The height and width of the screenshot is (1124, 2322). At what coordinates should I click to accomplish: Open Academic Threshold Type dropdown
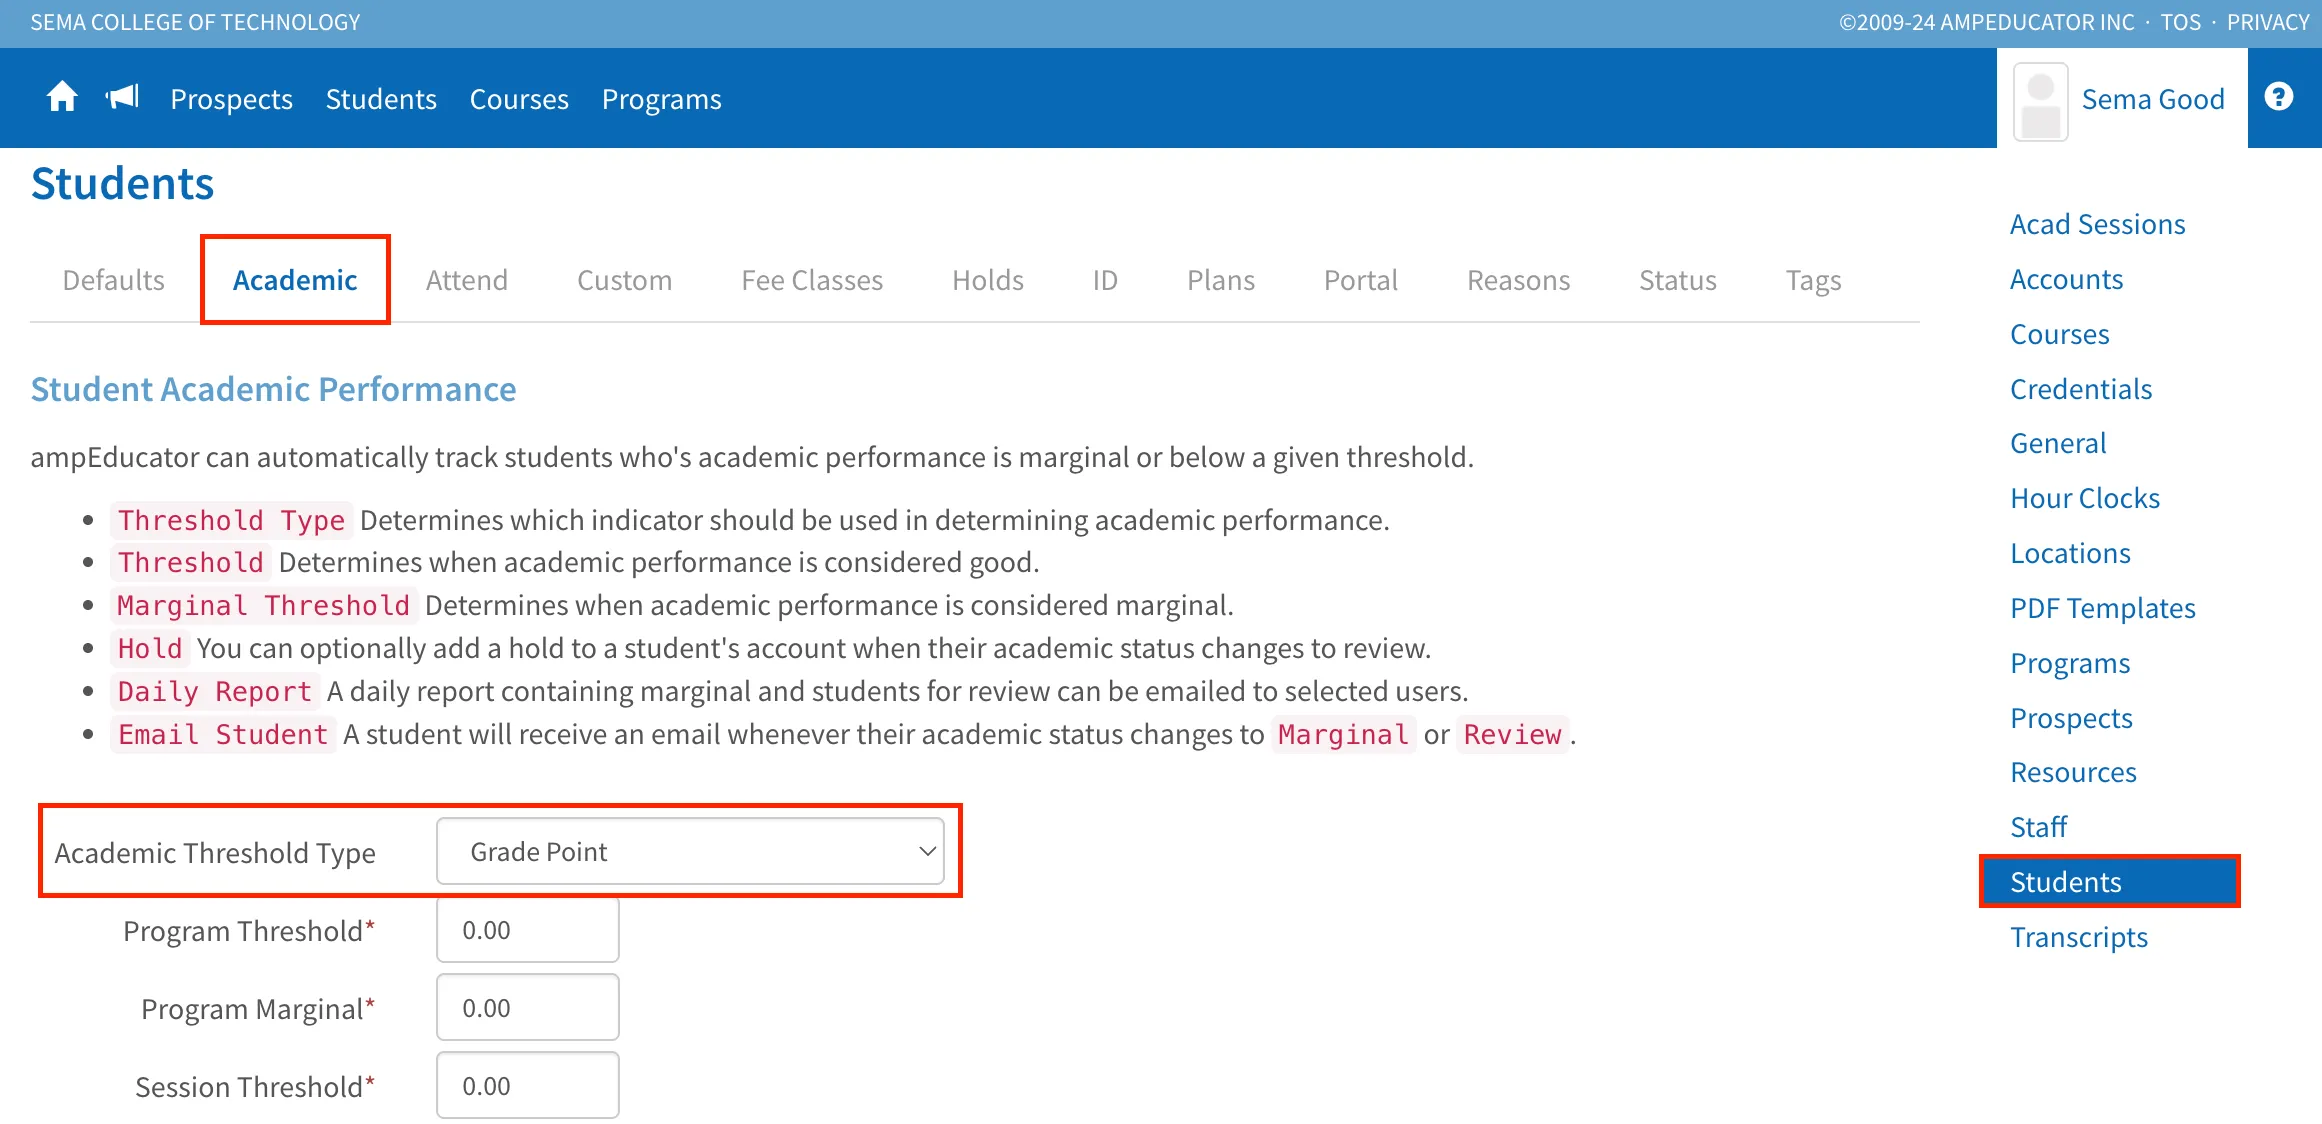(x=690, y=851)
